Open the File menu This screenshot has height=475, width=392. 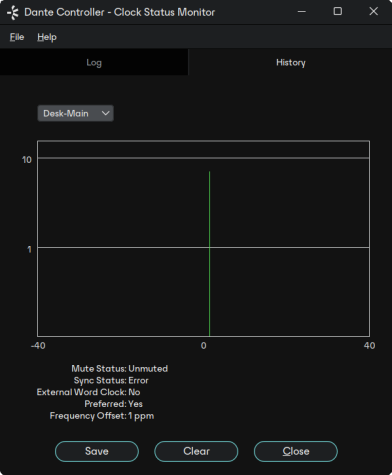click(17, 37)
